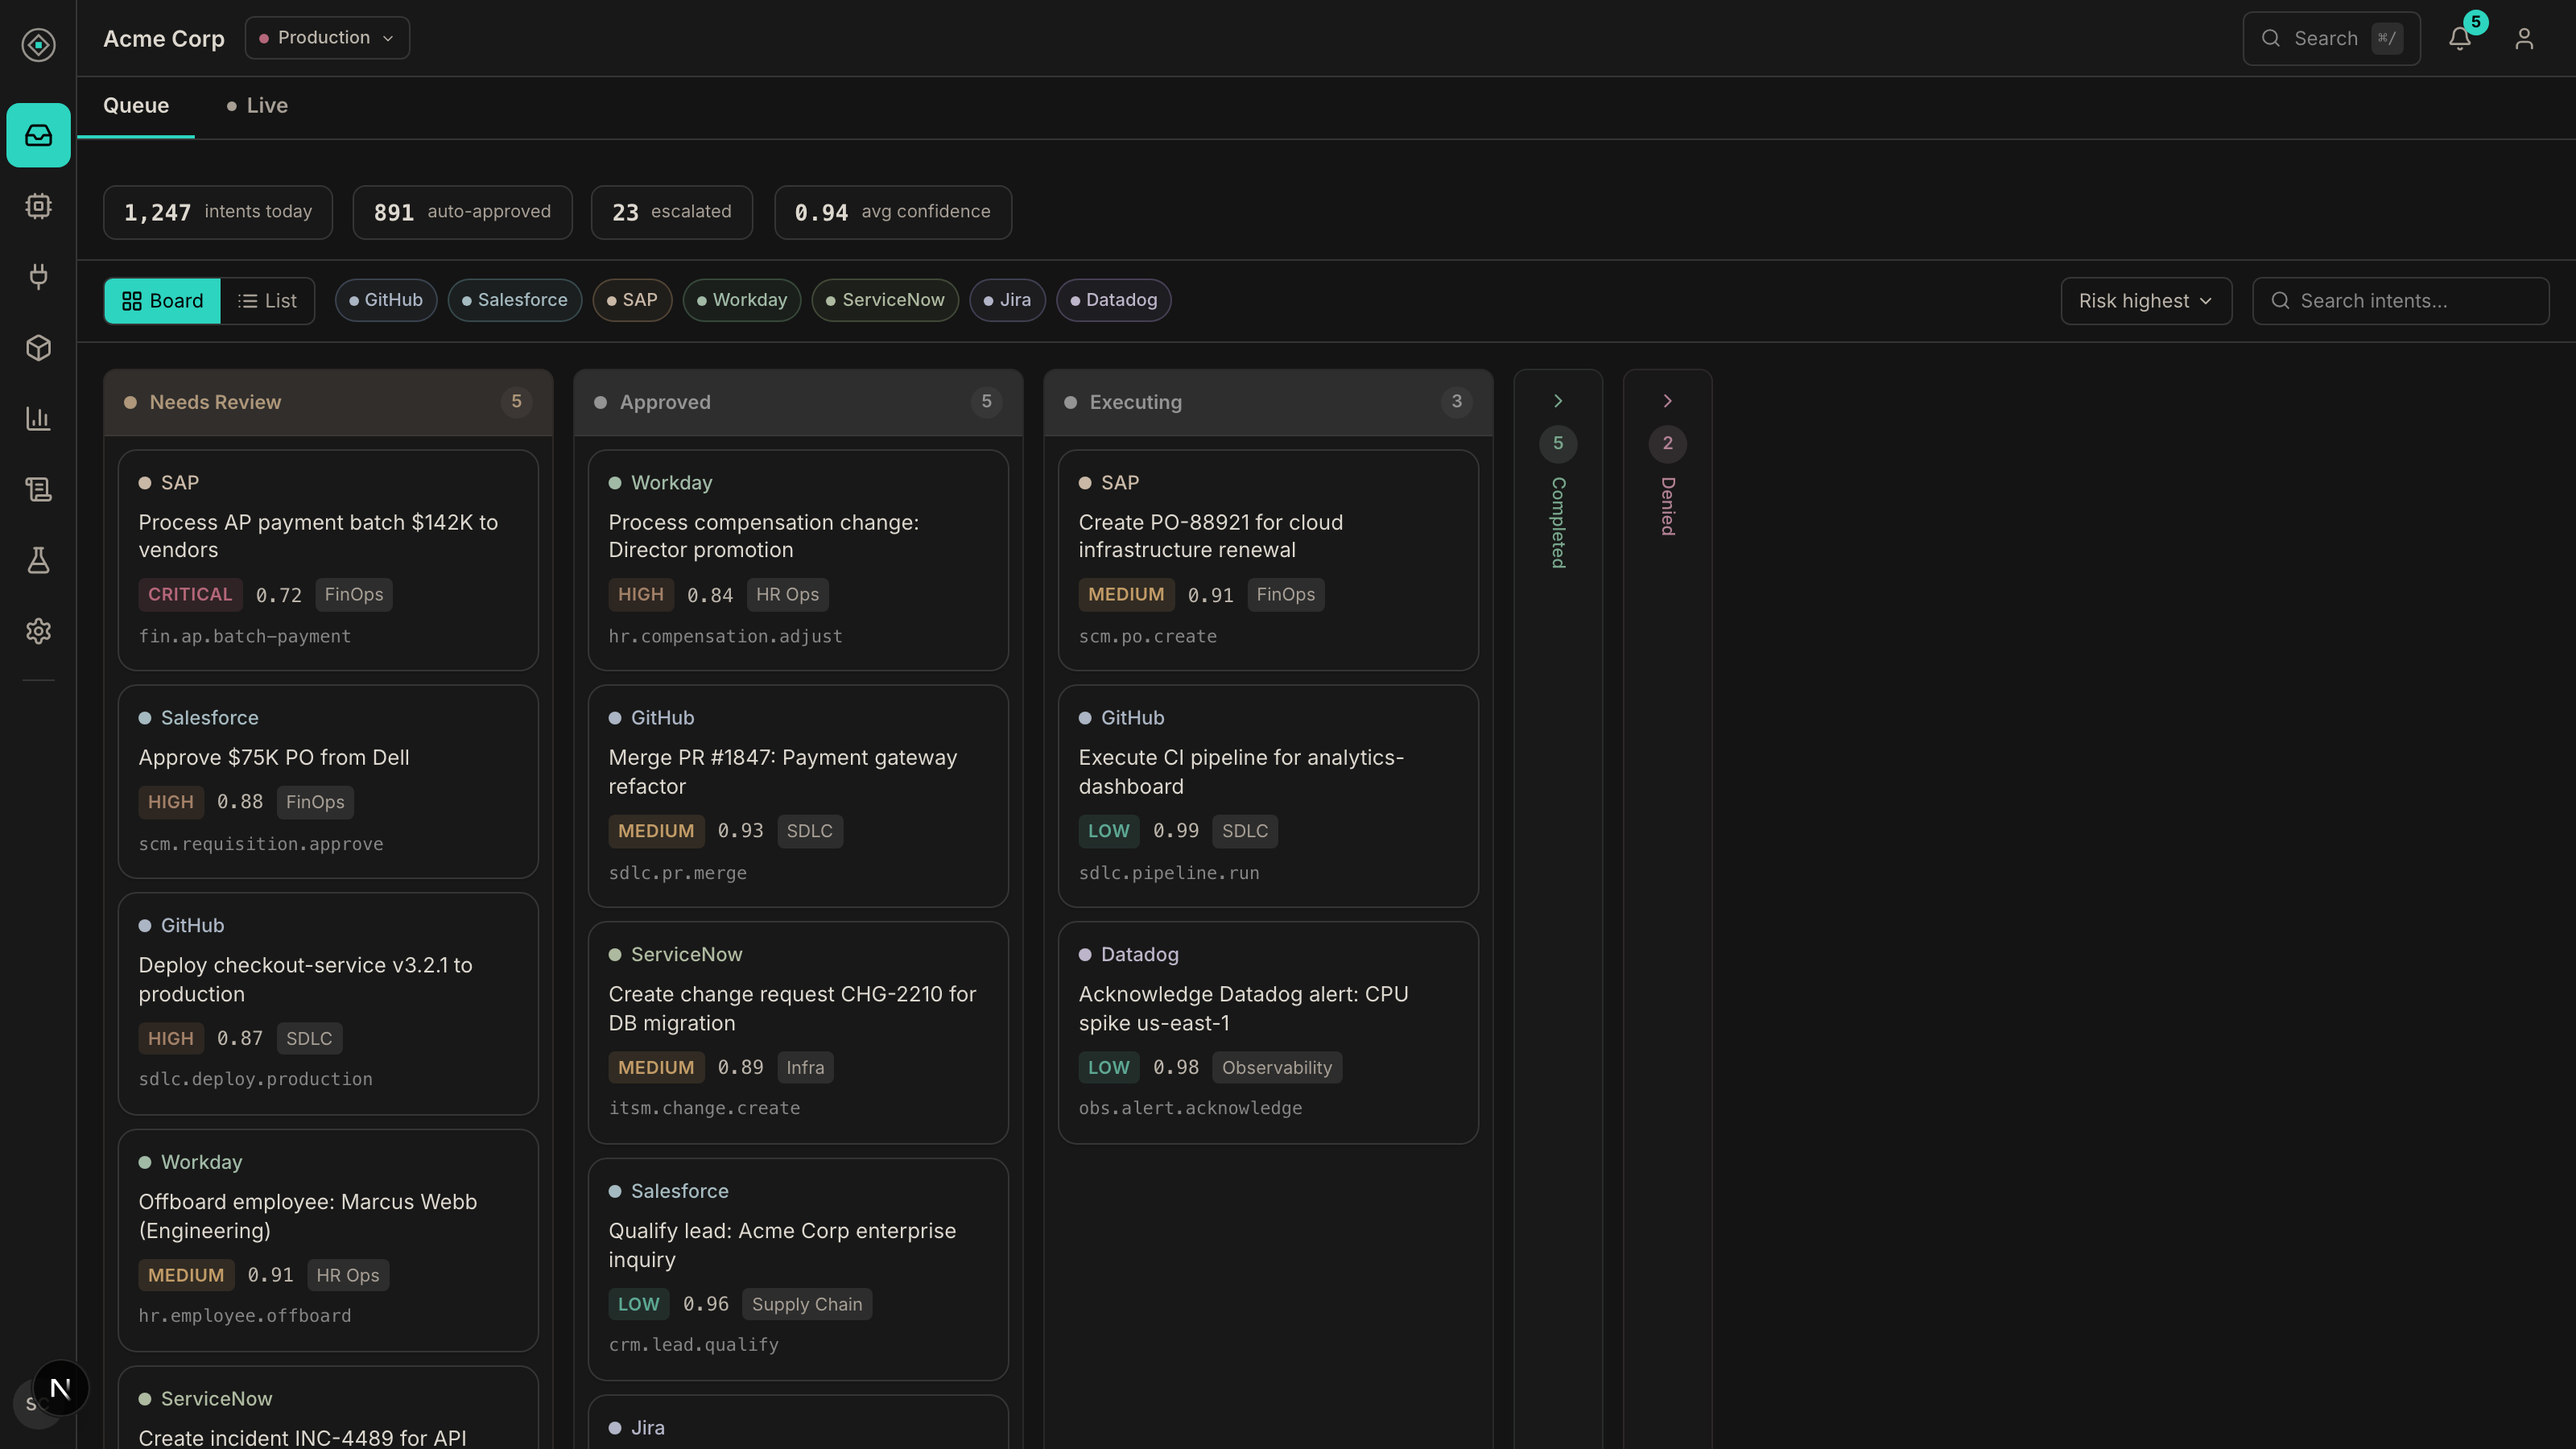Click the Search intents field
Screen dimensions: 2576x1449
pos(2400,301)
